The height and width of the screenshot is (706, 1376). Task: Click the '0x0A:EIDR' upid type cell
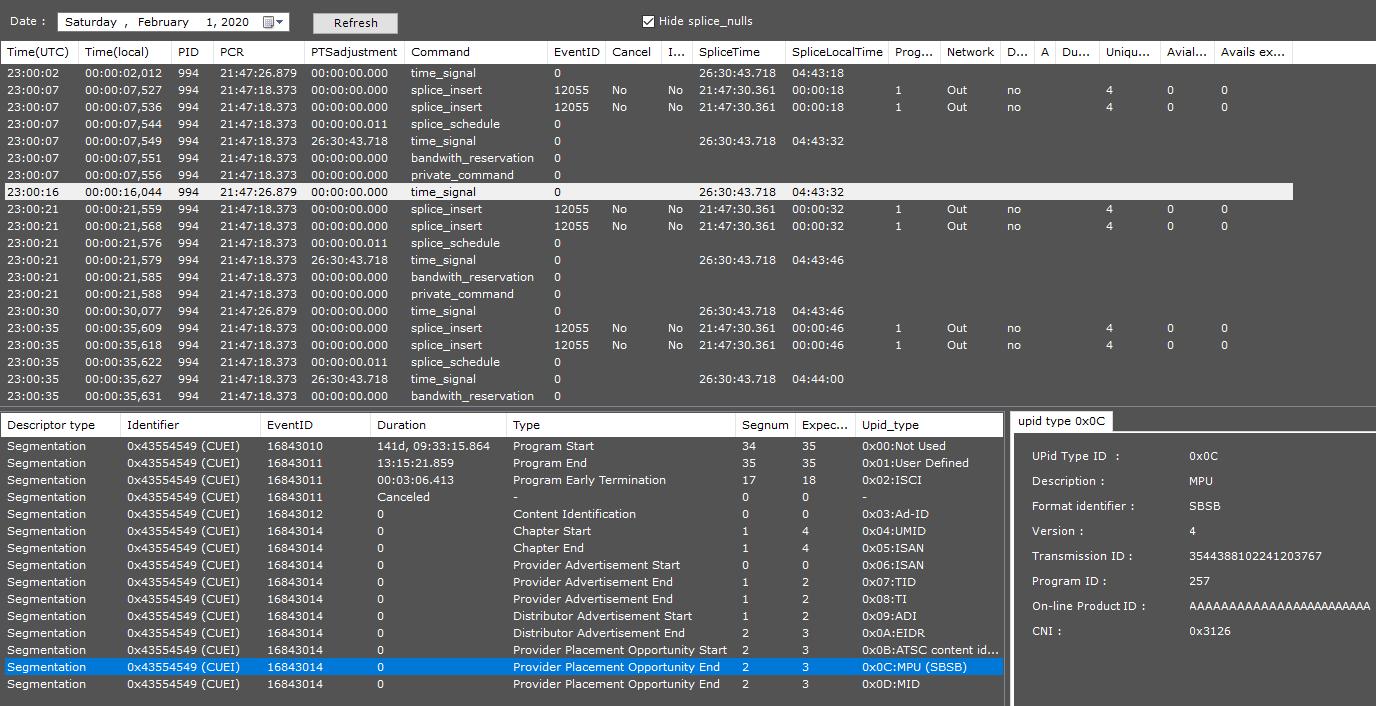[893, 633]
